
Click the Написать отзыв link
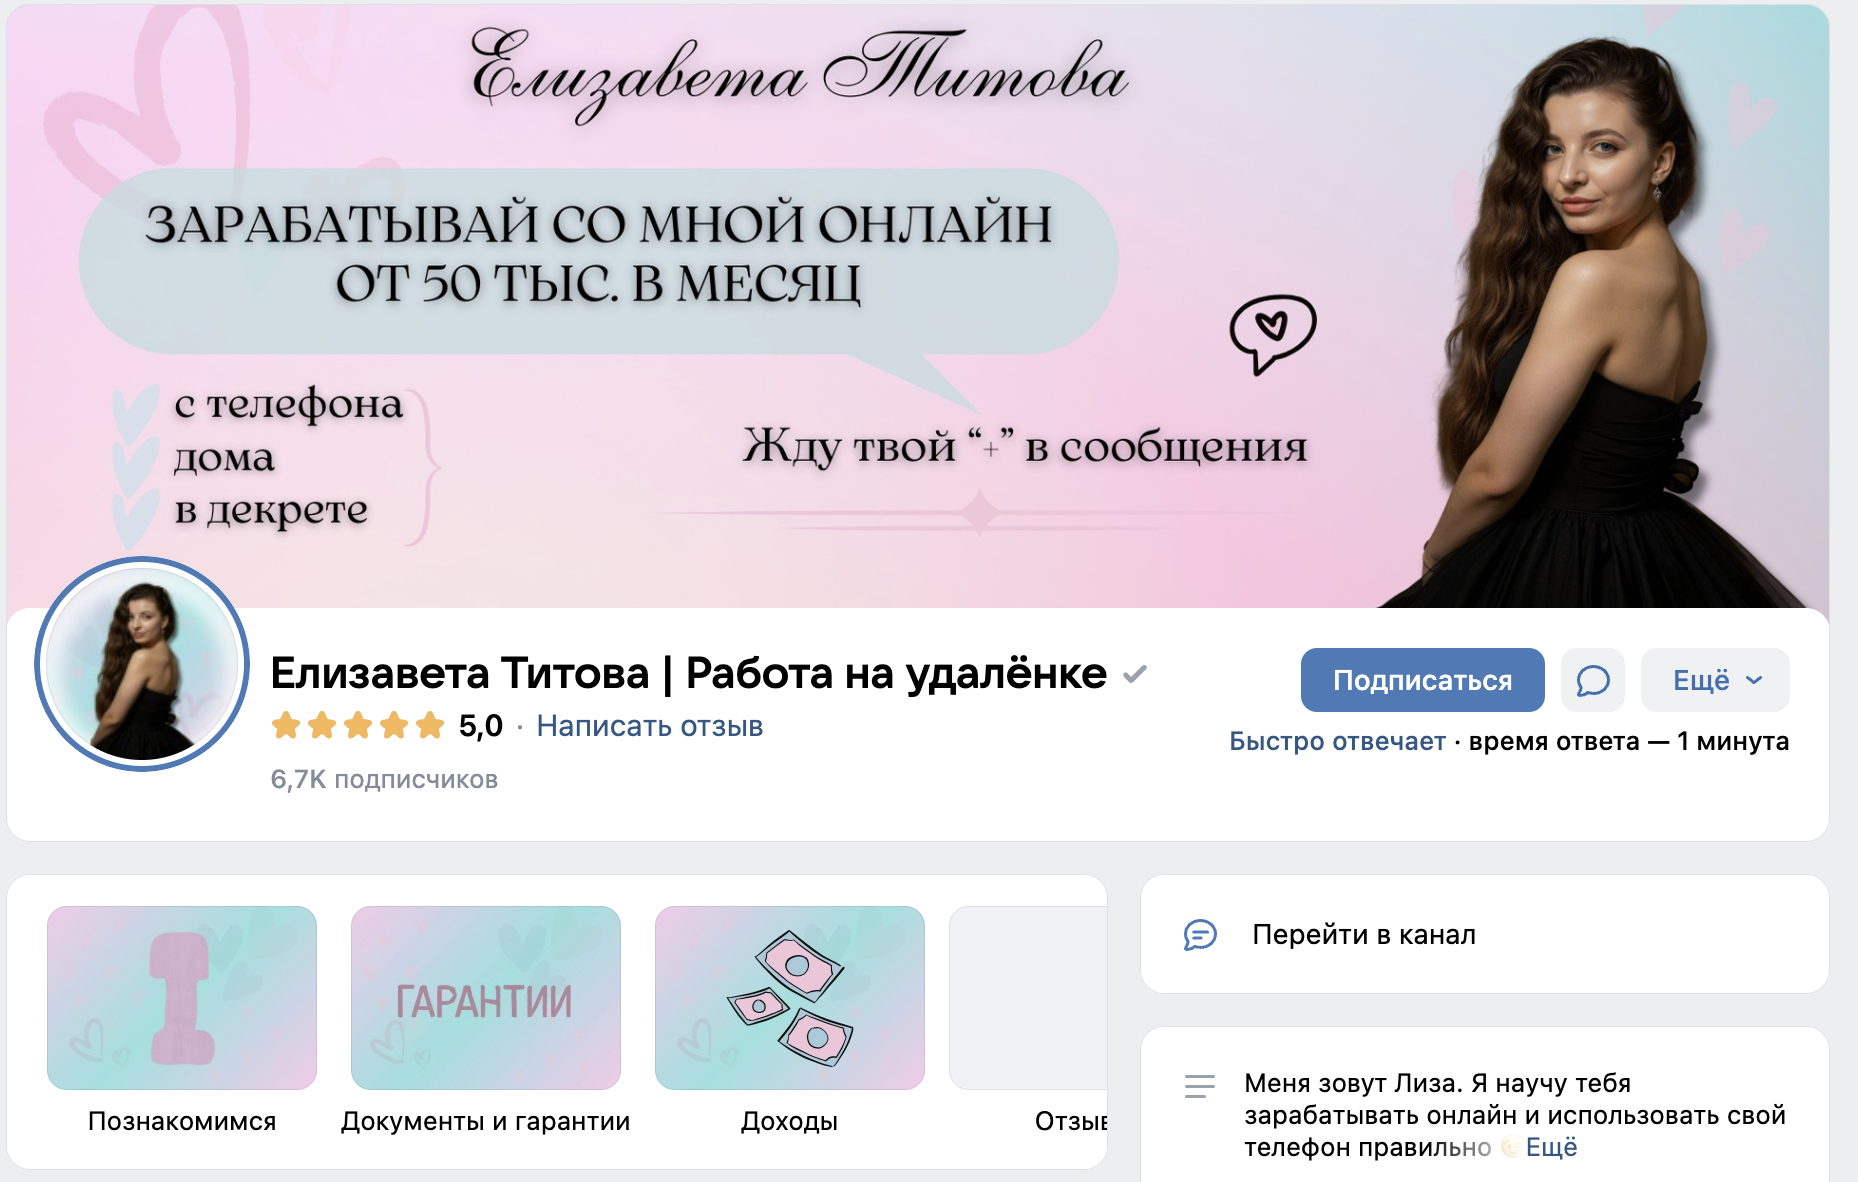click(650, 726)
